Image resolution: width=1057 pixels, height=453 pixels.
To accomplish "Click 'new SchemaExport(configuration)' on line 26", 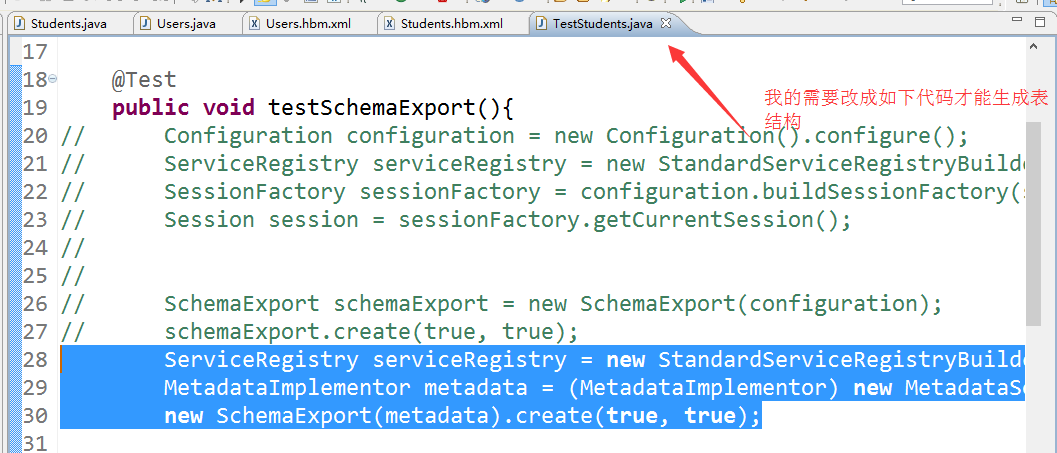I will 727,304.
